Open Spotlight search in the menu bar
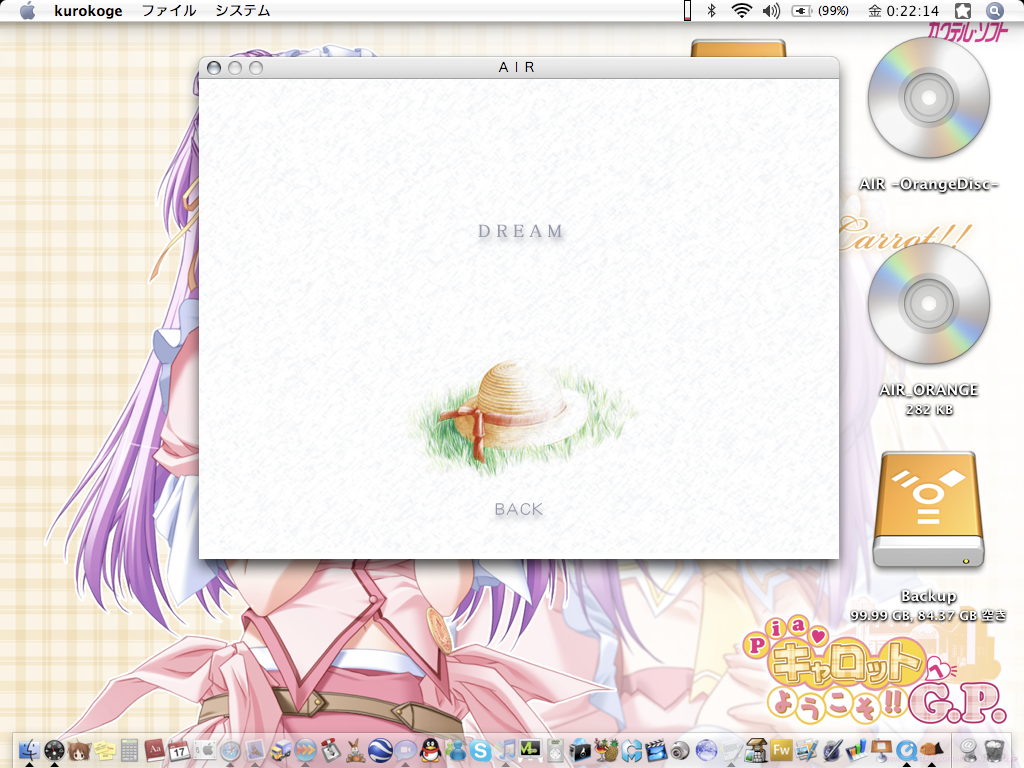The width and height of the screenshot is (1024, 768). (994, 10)
